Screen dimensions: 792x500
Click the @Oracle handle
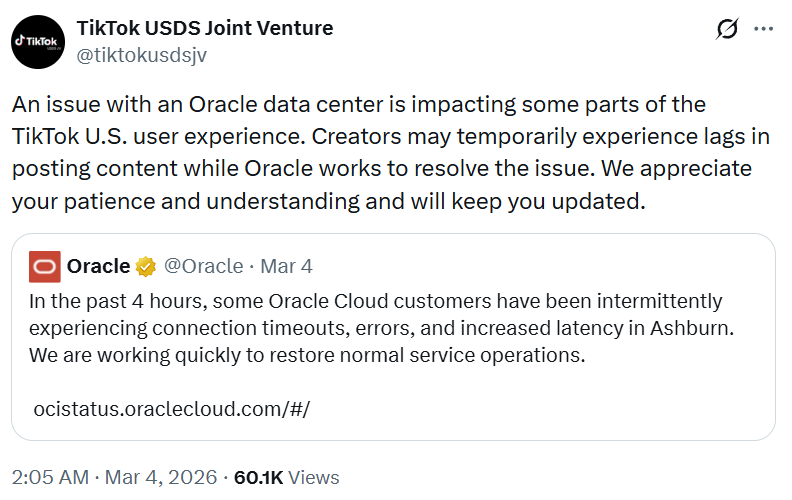203,266
